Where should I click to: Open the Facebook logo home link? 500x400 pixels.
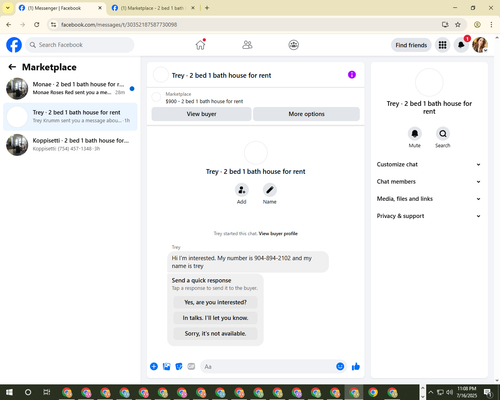14,45
